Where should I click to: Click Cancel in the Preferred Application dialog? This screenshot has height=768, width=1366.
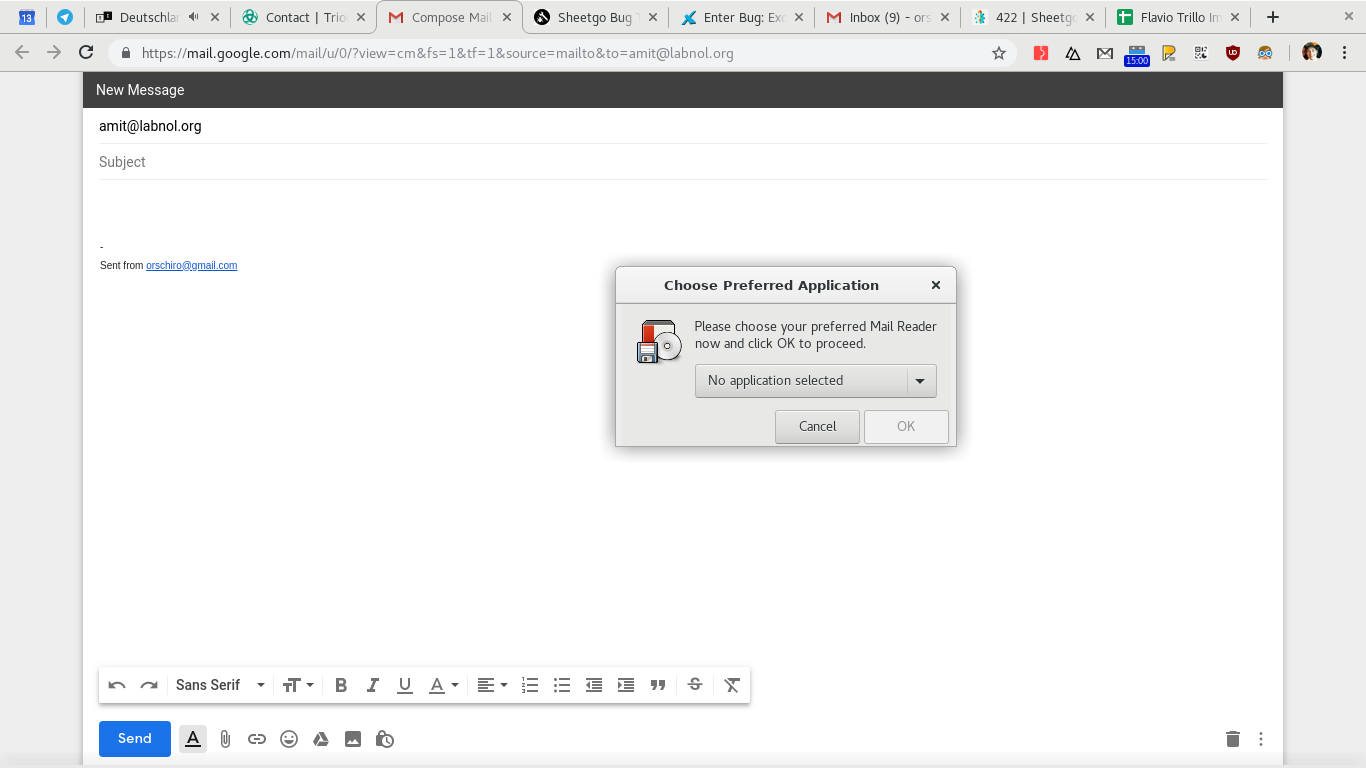pos(817,426)
